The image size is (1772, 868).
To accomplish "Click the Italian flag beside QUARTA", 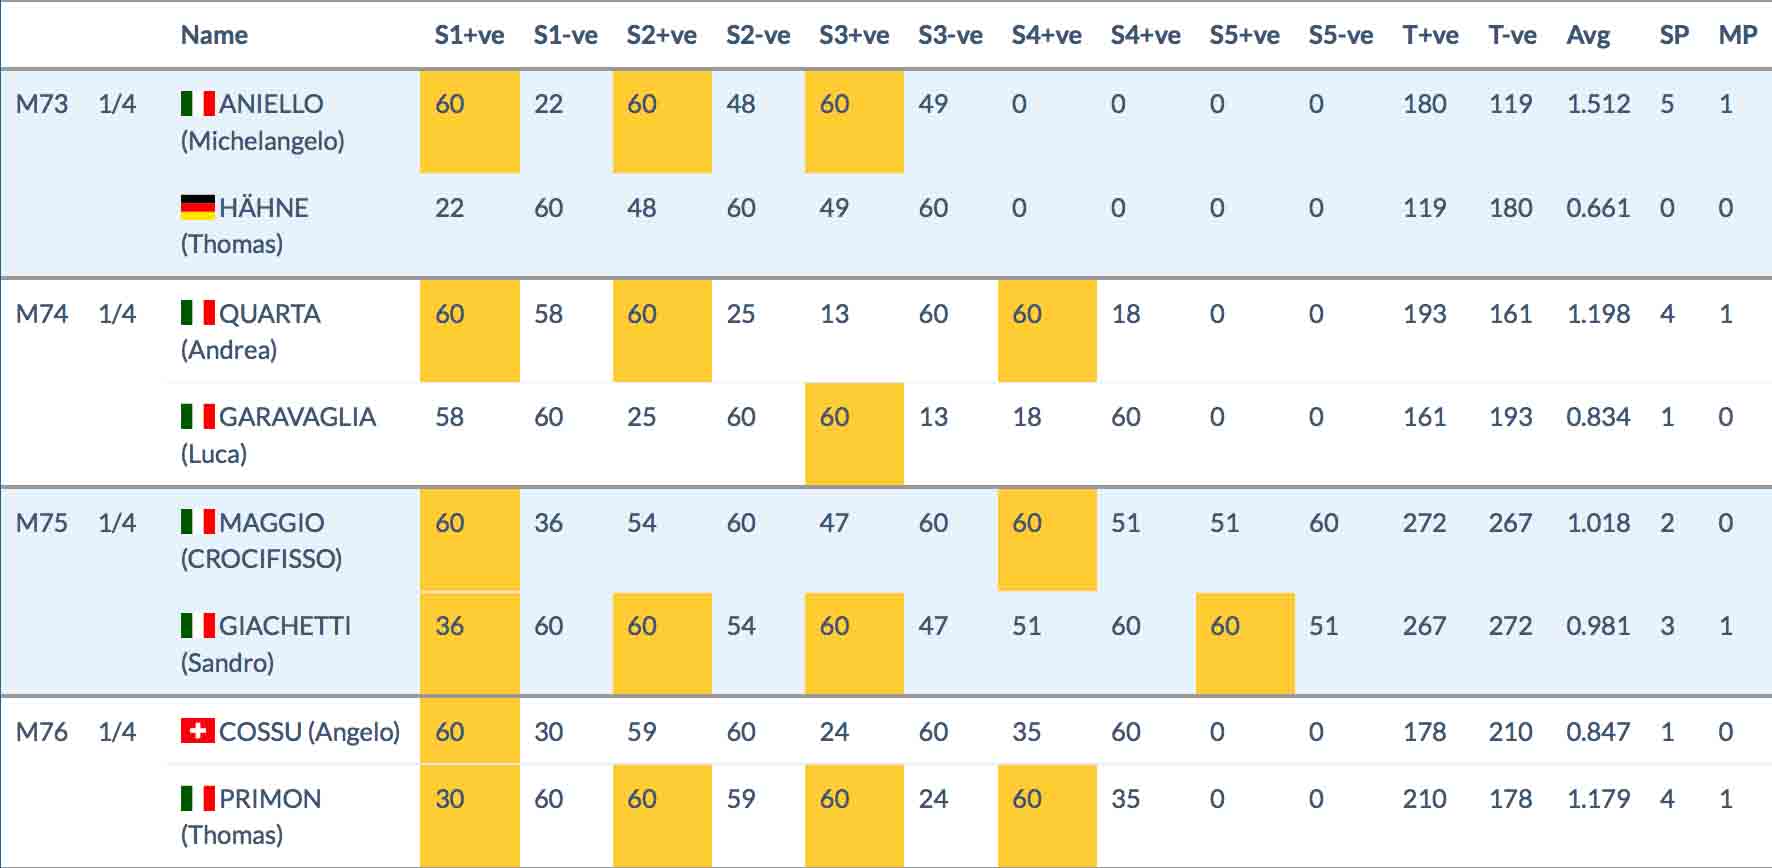I will click(198, 313).
